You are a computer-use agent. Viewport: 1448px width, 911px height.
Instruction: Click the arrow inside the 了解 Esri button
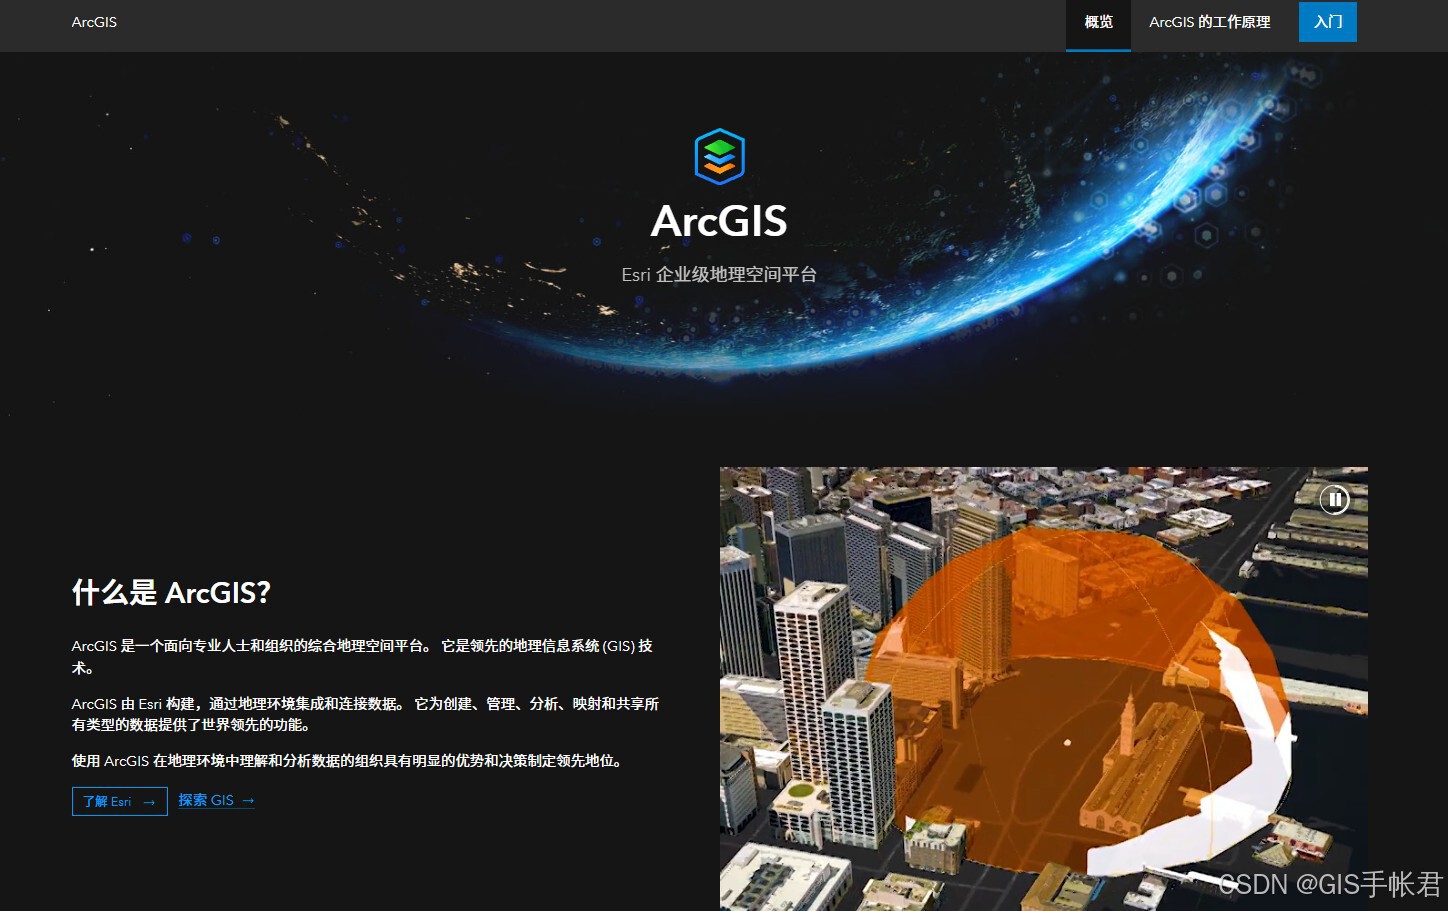(x=149, y=802)
